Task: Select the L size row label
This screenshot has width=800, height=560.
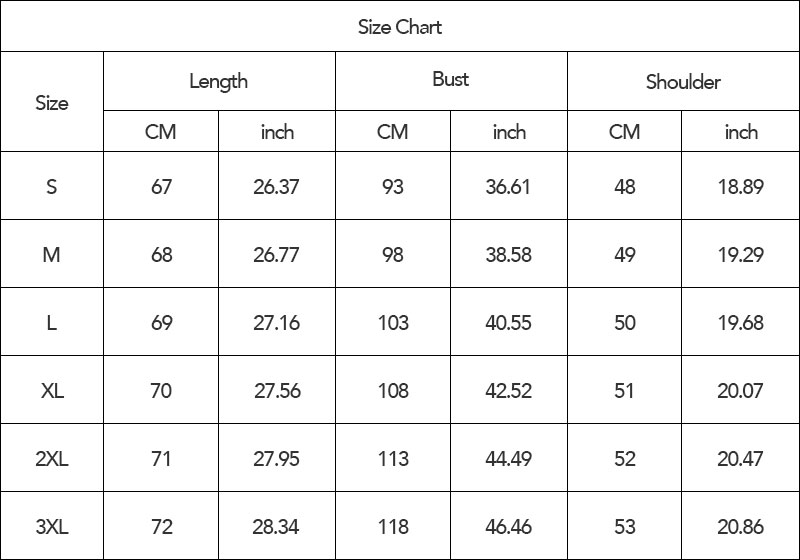Action: pos(52,323)
